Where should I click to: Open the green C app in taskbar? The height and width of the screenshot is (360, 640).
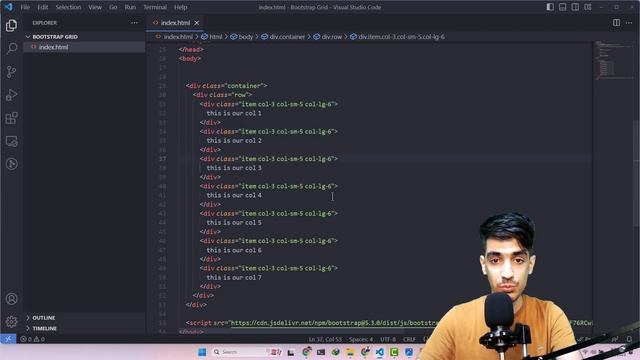(394, 352)
